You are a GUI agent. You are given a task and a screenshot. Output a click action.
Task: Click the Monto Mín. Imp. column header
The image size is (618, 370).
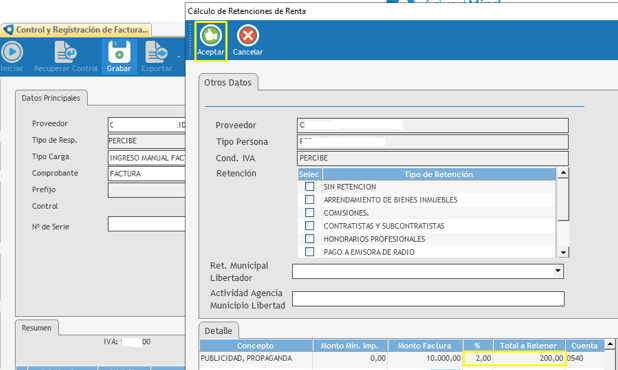(350, 346)
